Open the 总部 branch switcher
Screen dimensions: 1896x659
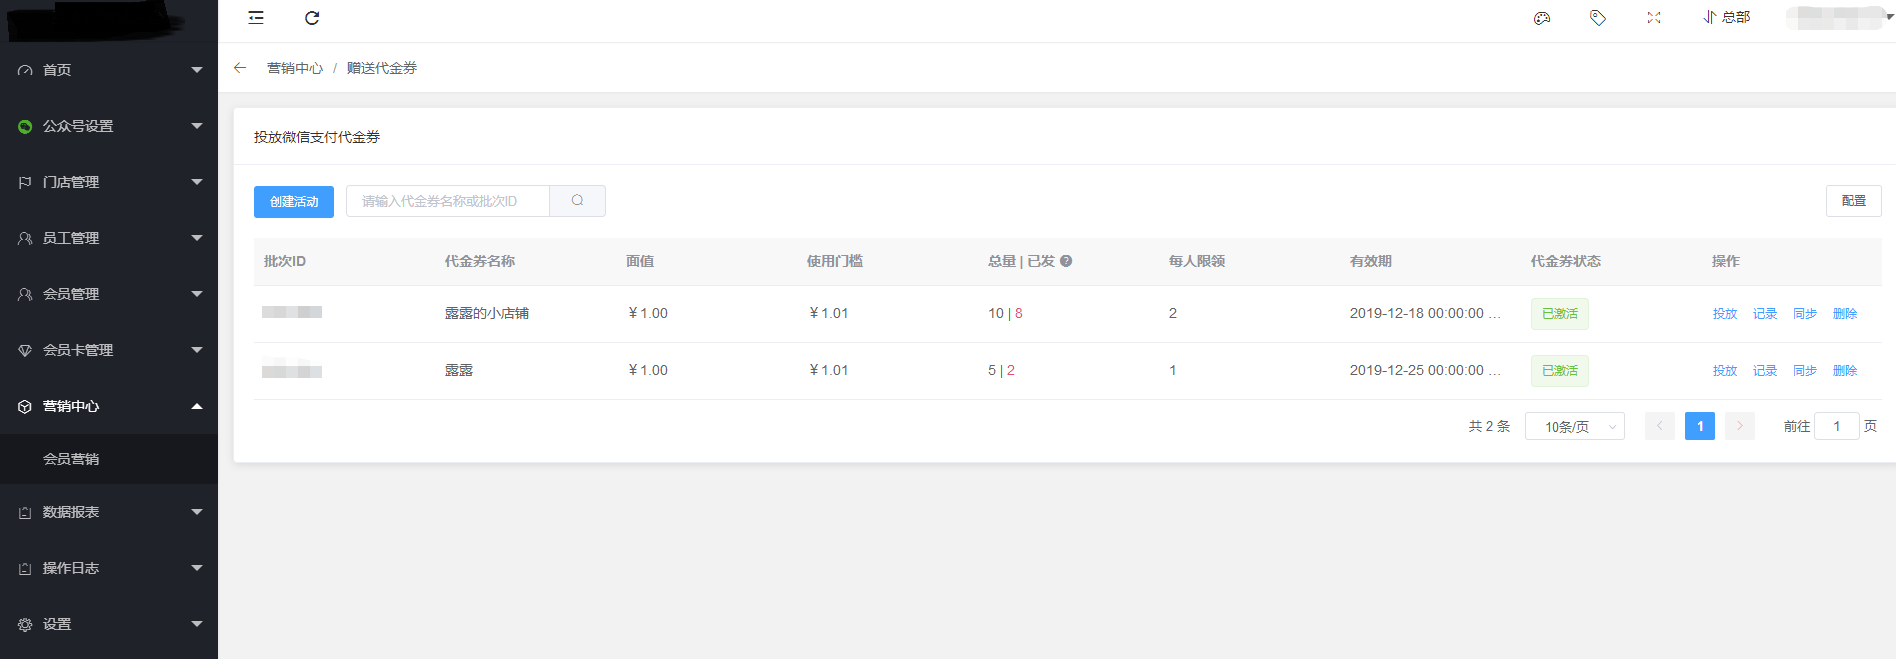coord(1727,17)
